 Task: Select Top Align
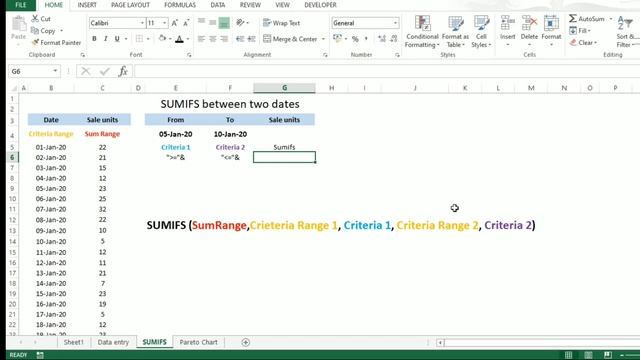(201, 22)
